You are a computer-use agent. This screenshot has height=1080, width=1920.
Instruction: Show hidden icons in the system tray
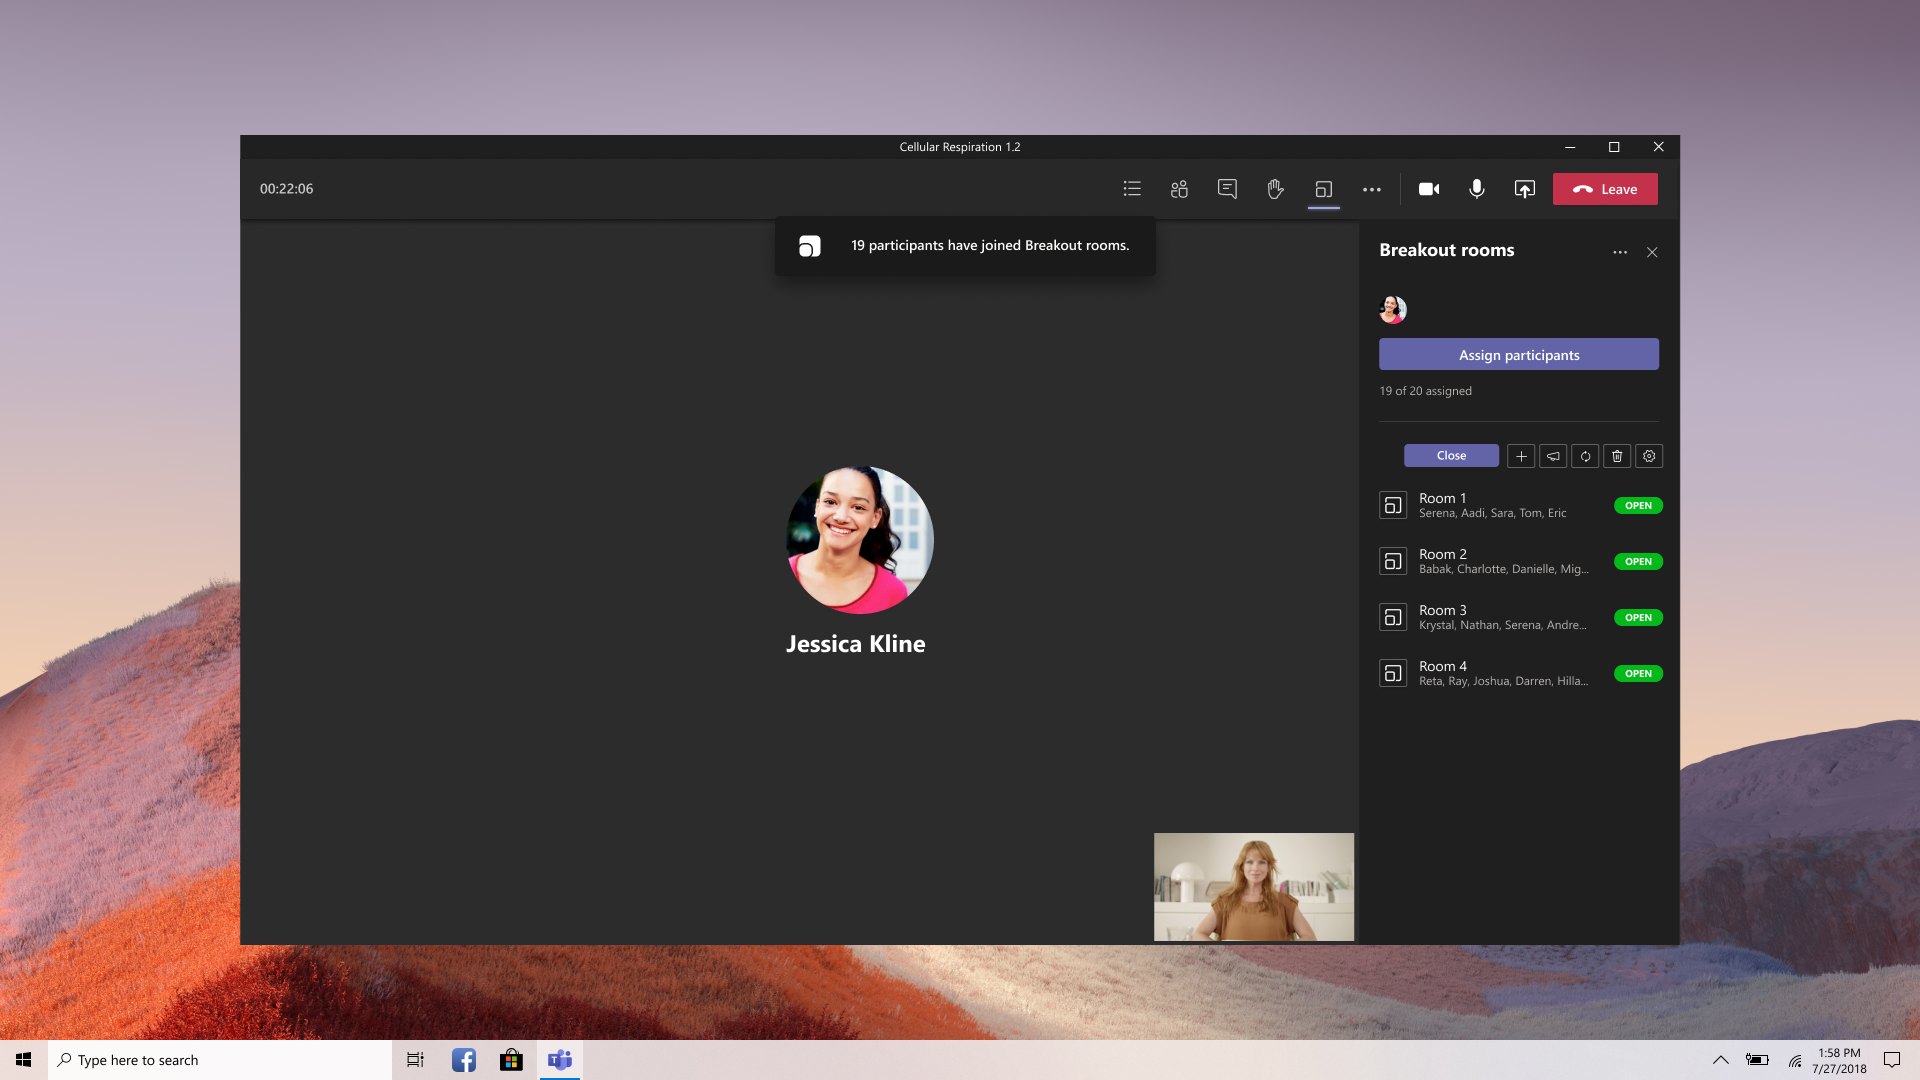1722,1059
